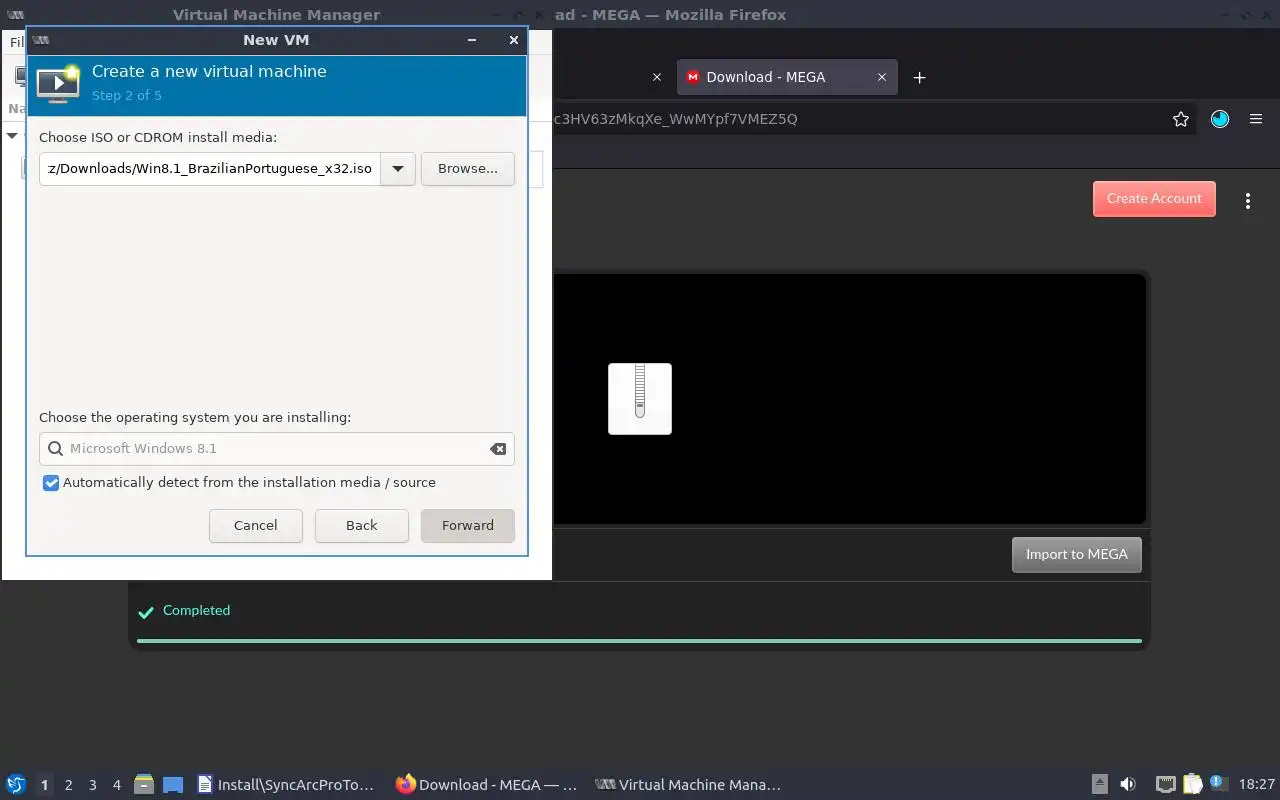This screenshot has width=1280, height=800.
Task: Click the clipboard manager tray icon
Action: [1192, 785]
